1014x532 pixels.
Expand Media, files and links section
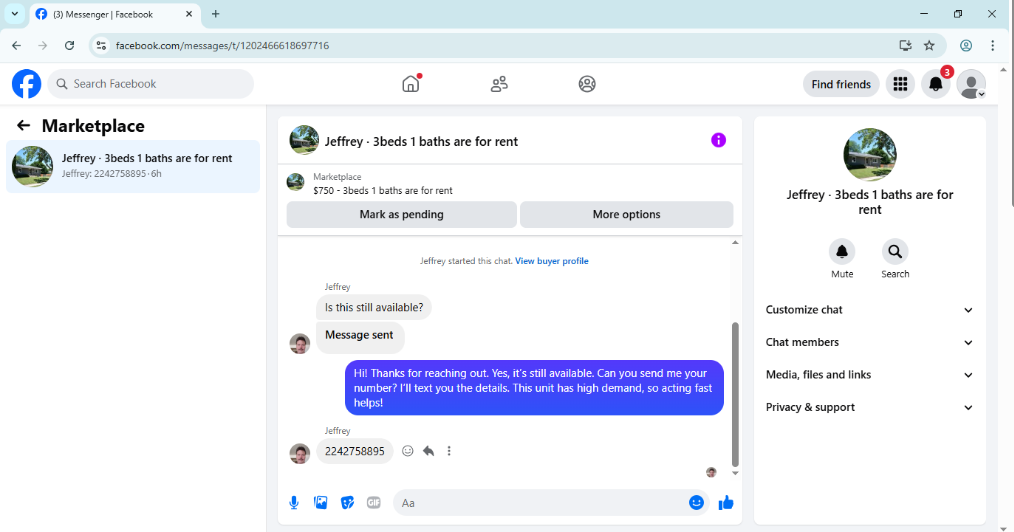pyautogui.click(x=869, y=375)
